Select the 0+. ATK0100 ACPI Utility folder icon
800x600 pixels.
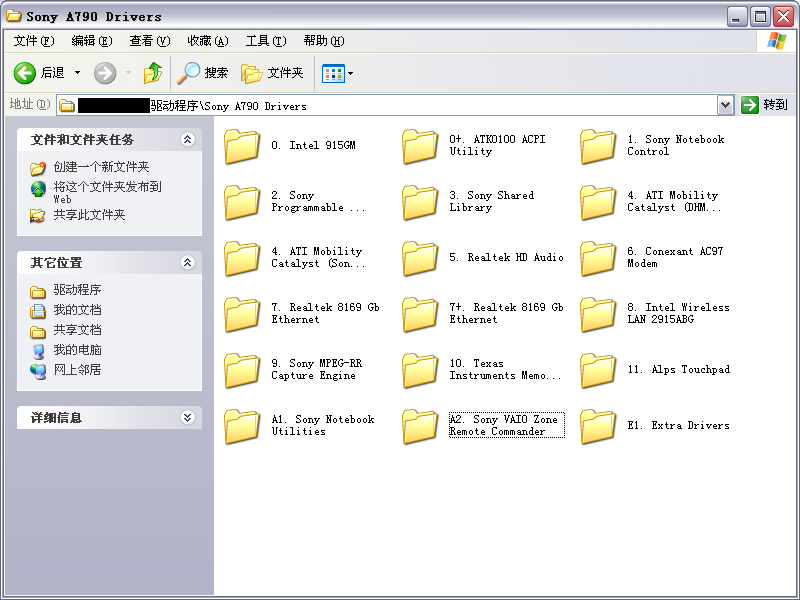click(420, 146)
